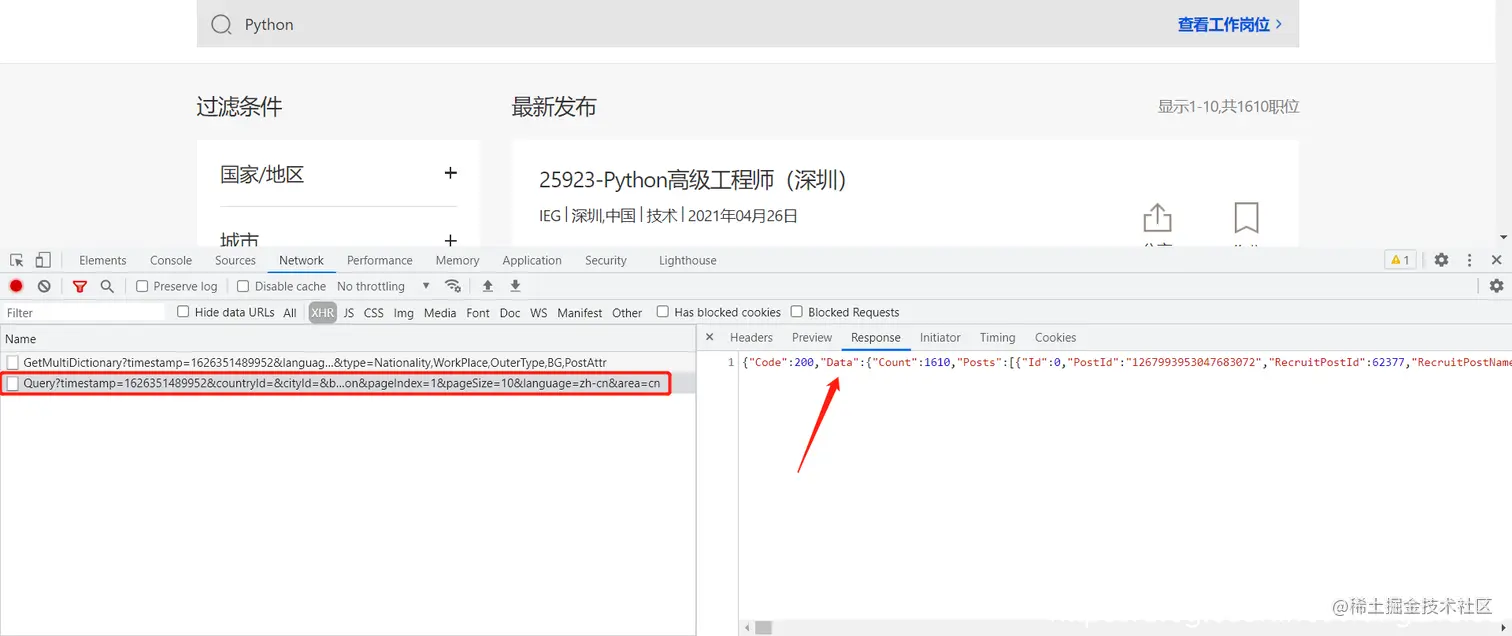Open DevTools settings gear icon
This screenshot has width=1512, height=636.
coord(1441,260)
